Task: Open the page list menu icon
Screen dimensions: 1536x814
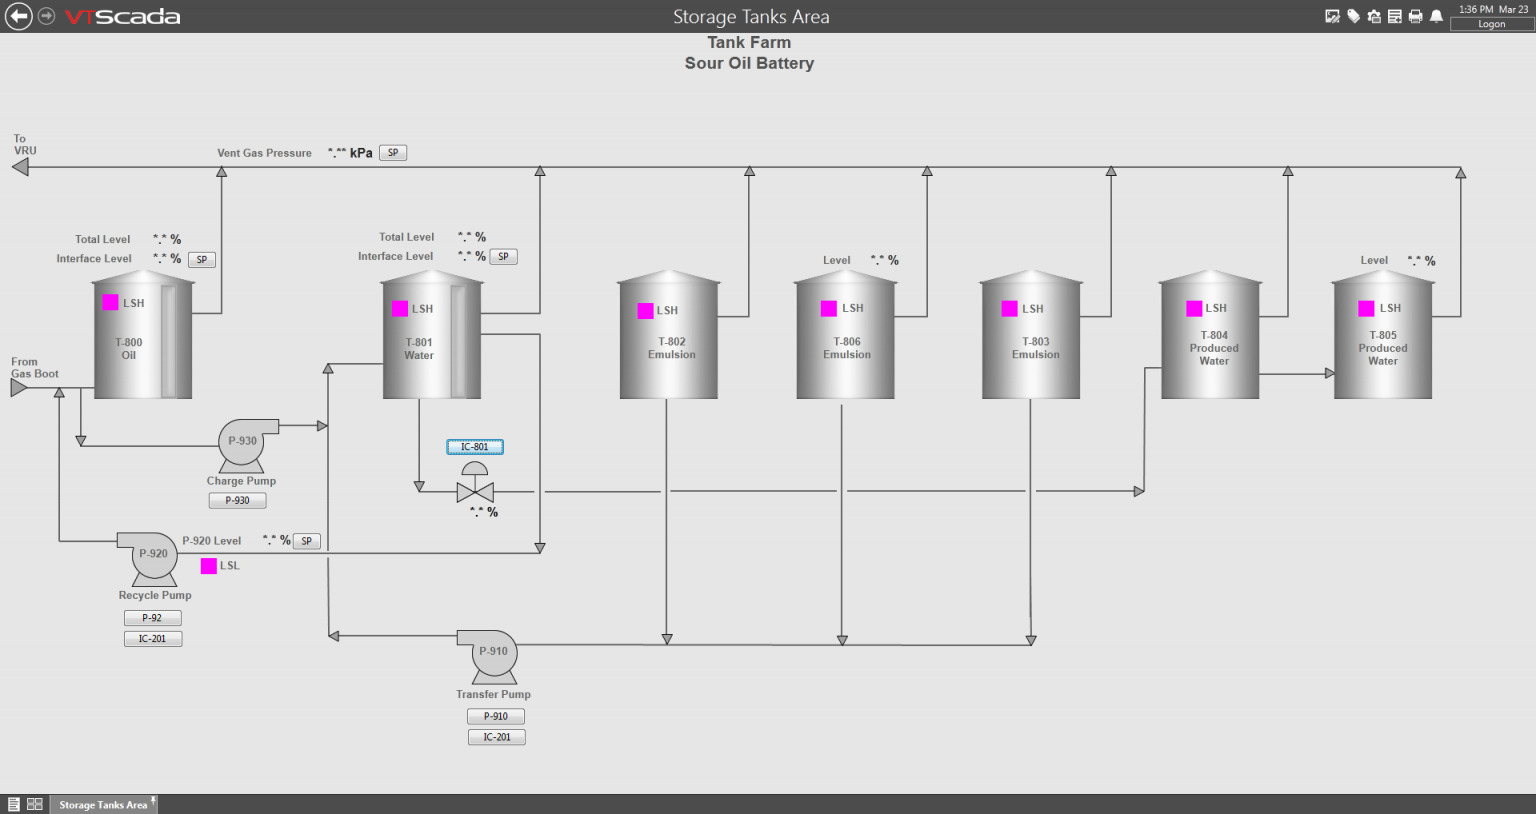Action: click(14, 803)
